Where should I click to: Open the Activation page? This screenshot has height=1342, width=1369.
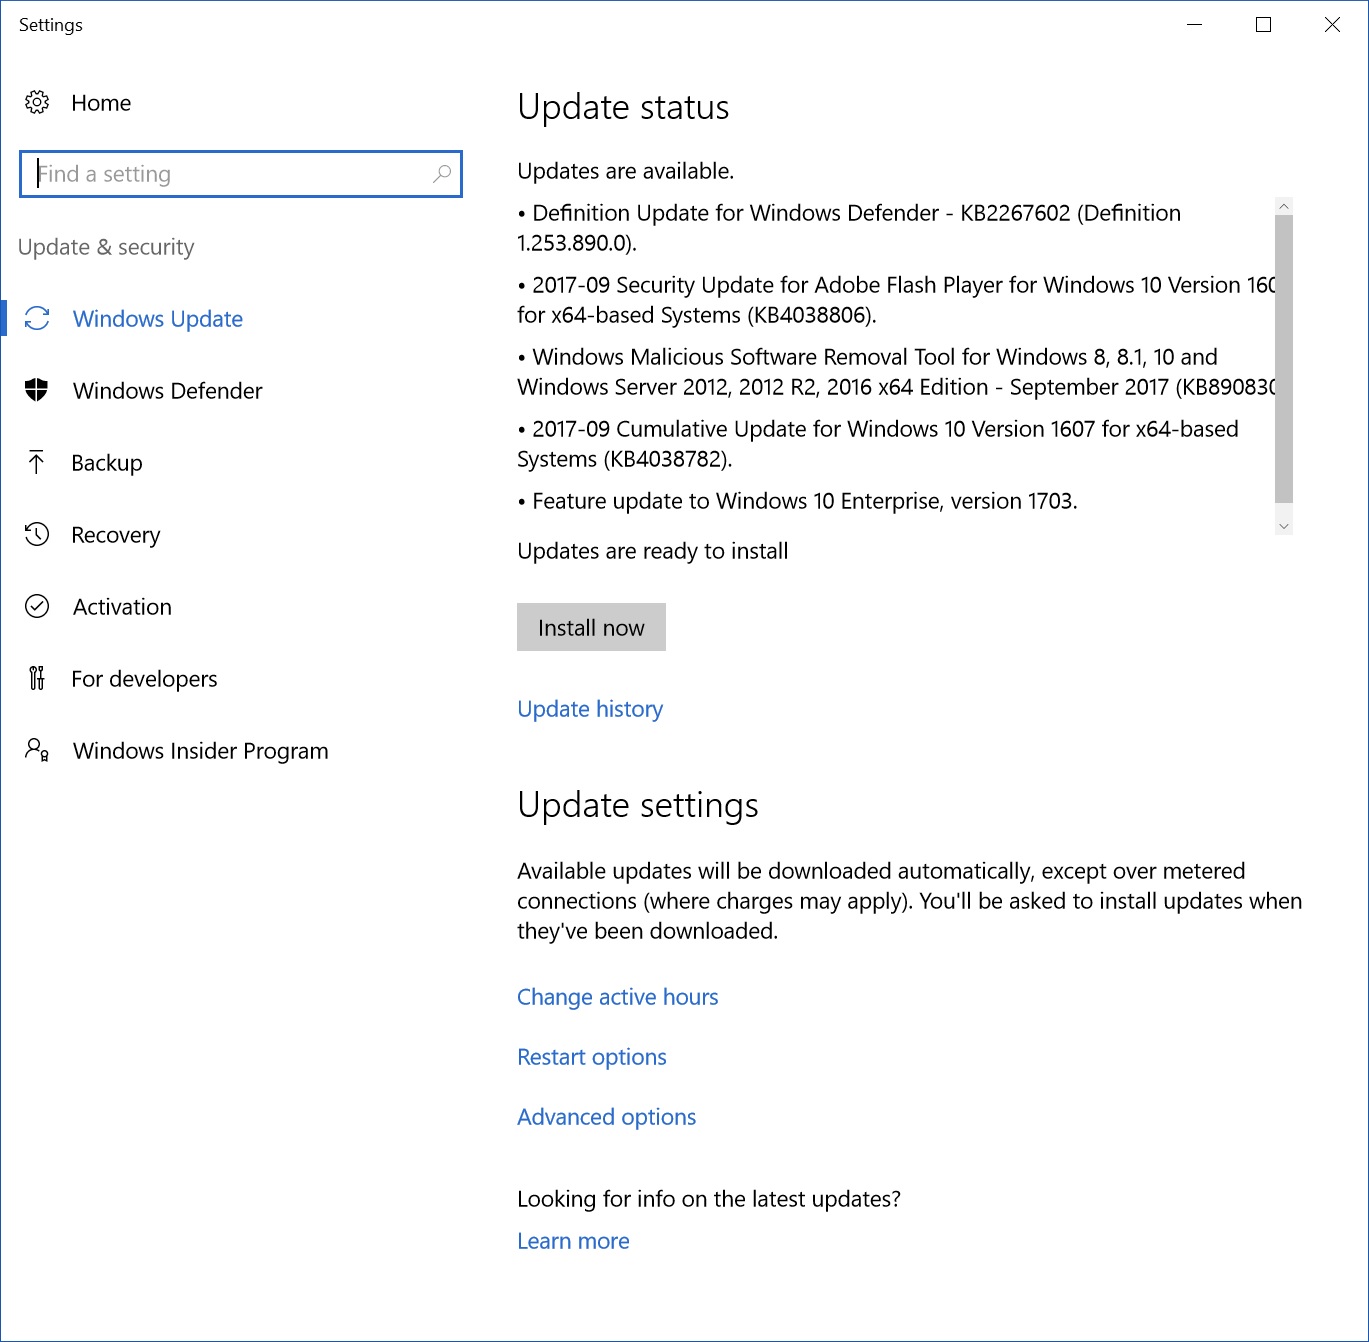pos(122,607)
